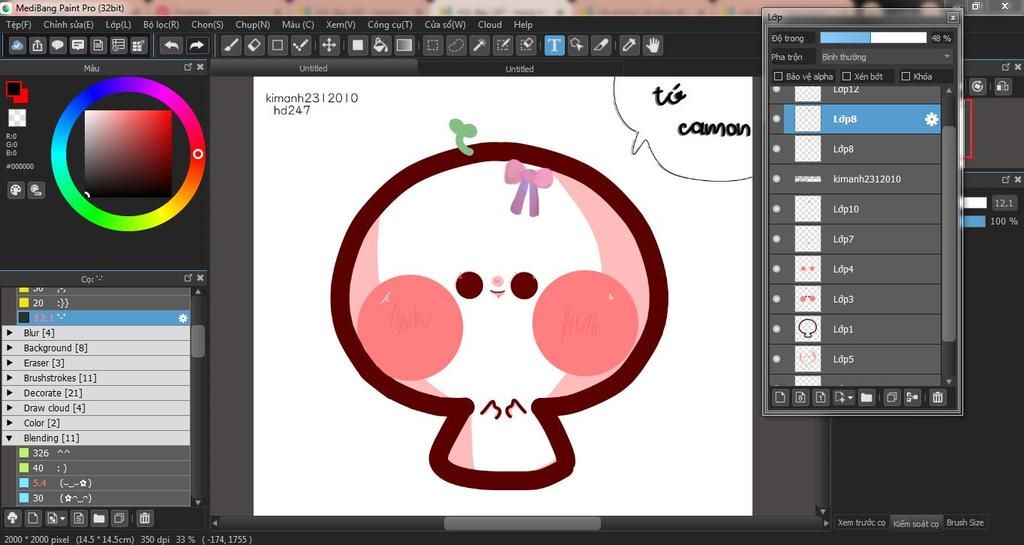Duplicate layer icon in Lớp panel
Screen dimensions: 1024x545
point(891,397)
